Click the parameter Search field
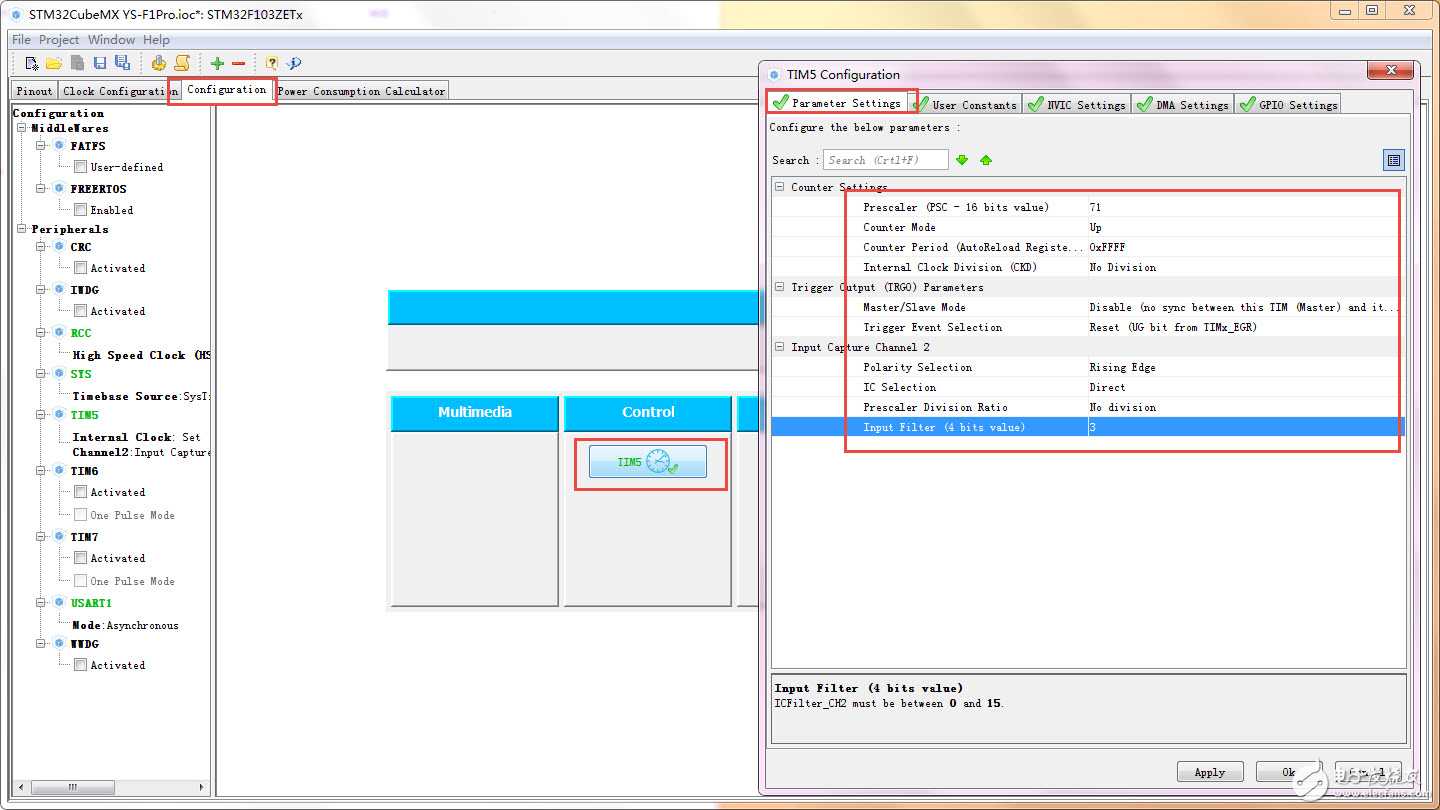Viewport: 1440px width, 810px height. pos(886,160)
